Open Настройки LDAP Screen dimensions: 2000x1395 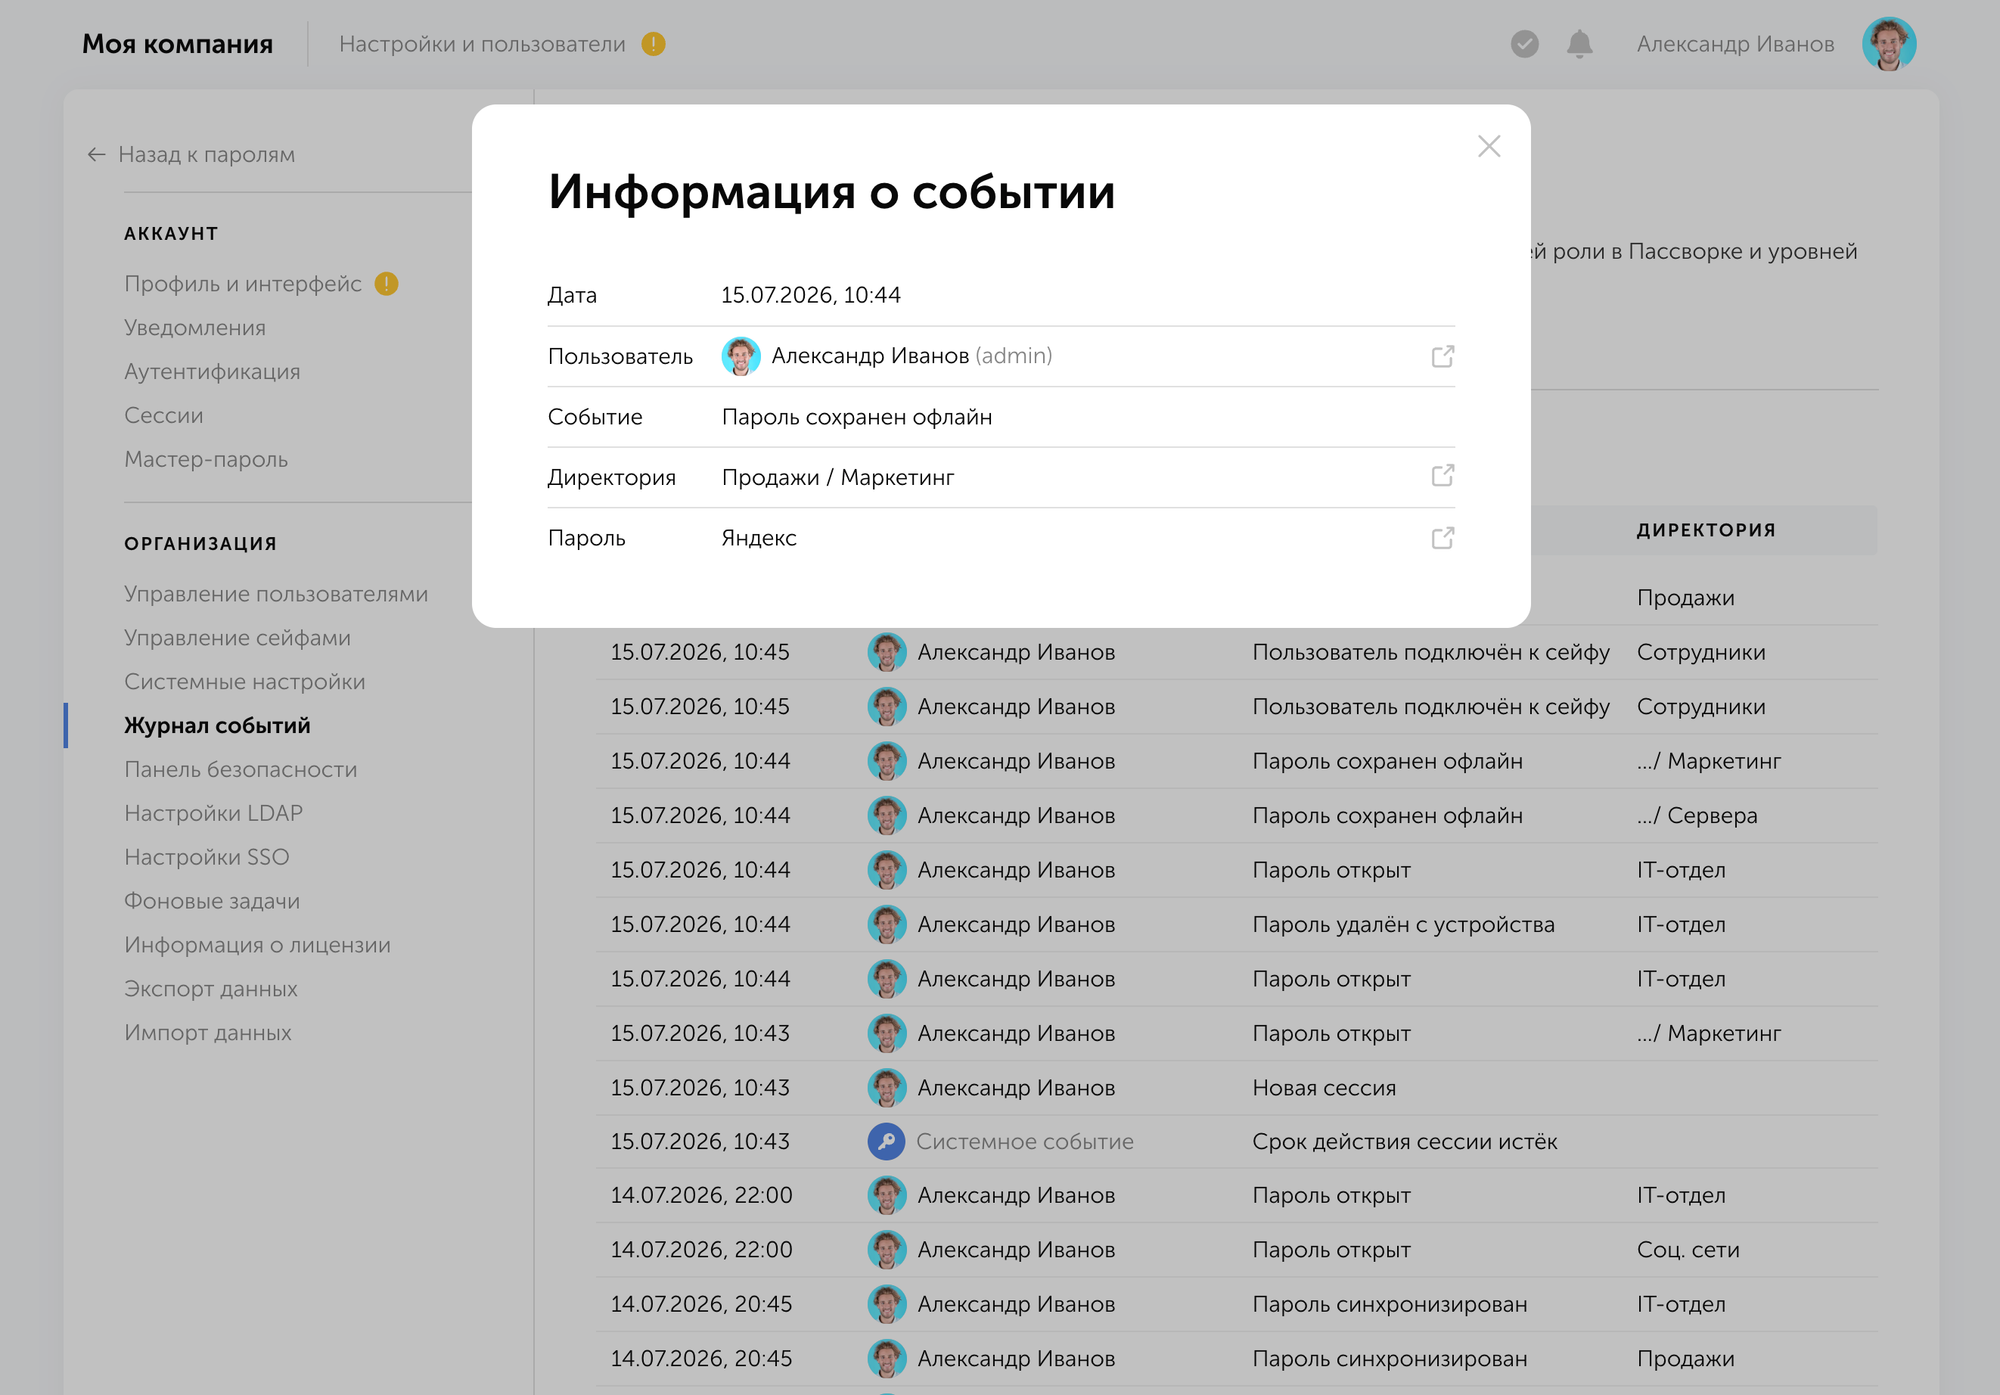coord(213,814)
